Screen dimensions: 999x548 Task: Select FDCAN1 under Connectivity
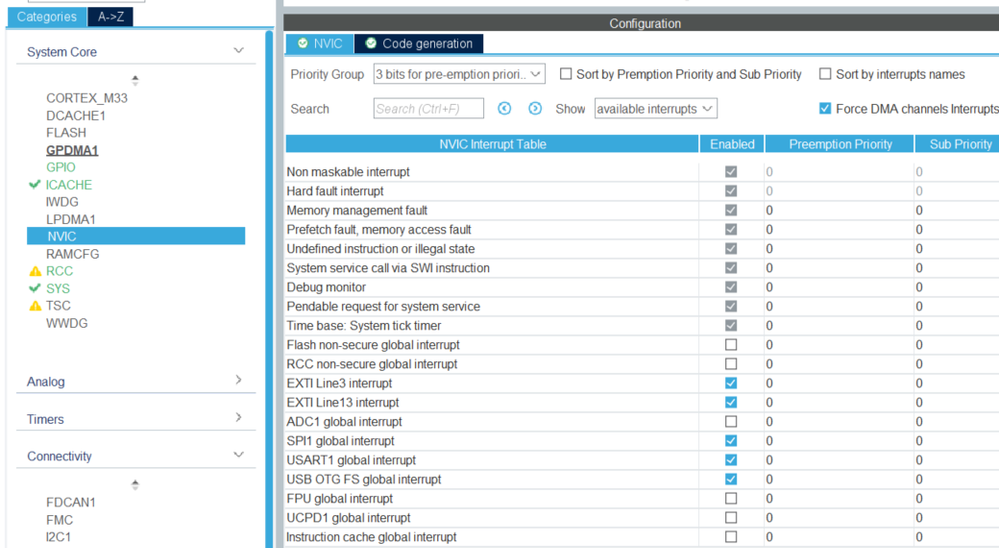click(x=71, y=502)
